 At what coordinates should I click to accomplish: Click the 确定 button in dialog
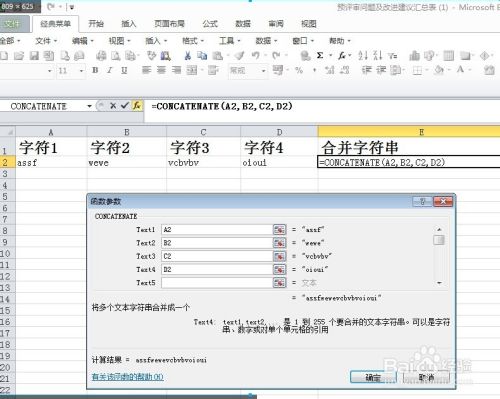coord(373,377)
